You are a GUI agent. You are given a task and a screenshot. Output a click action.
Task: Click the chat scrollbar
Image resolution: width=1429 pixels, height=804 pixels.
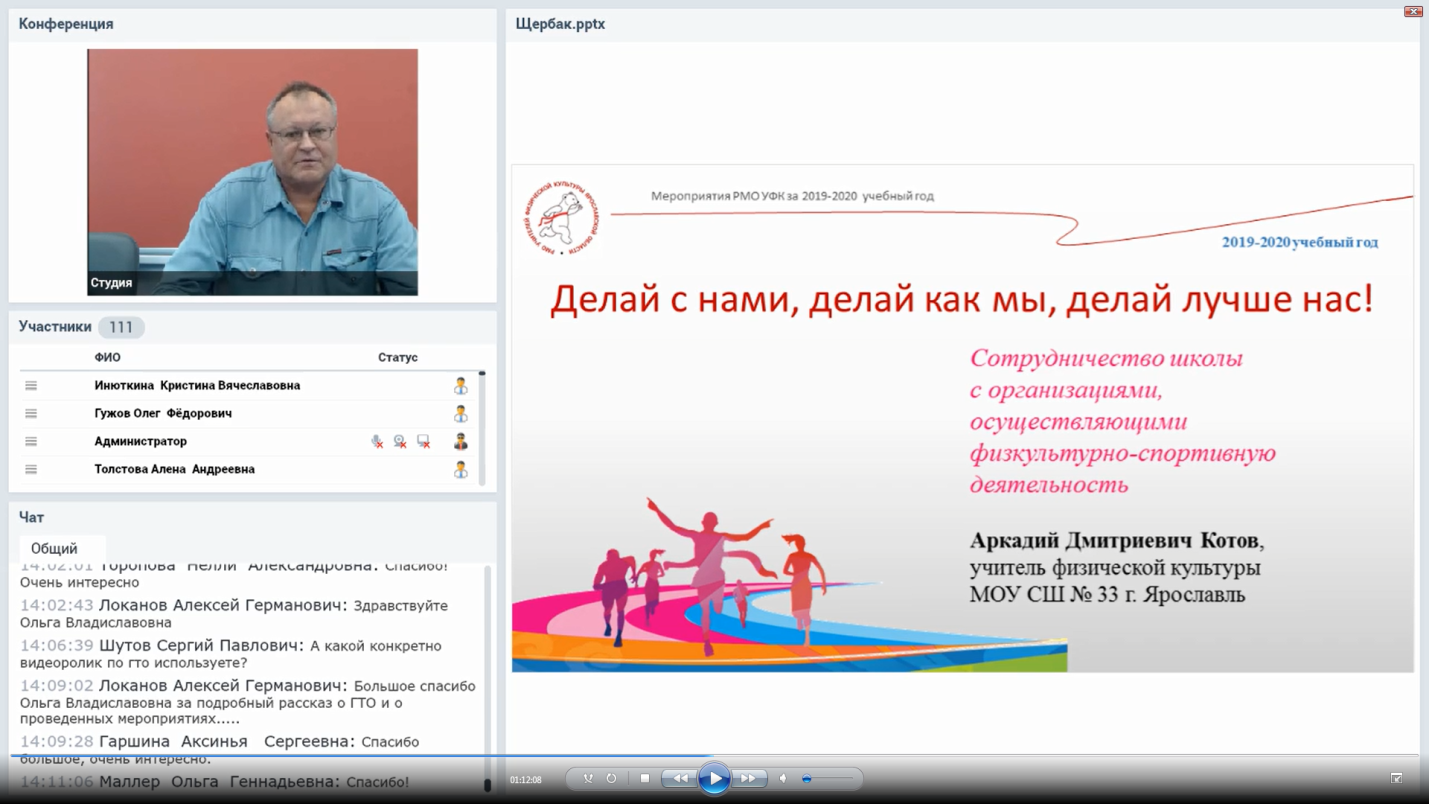pos(487,678)
